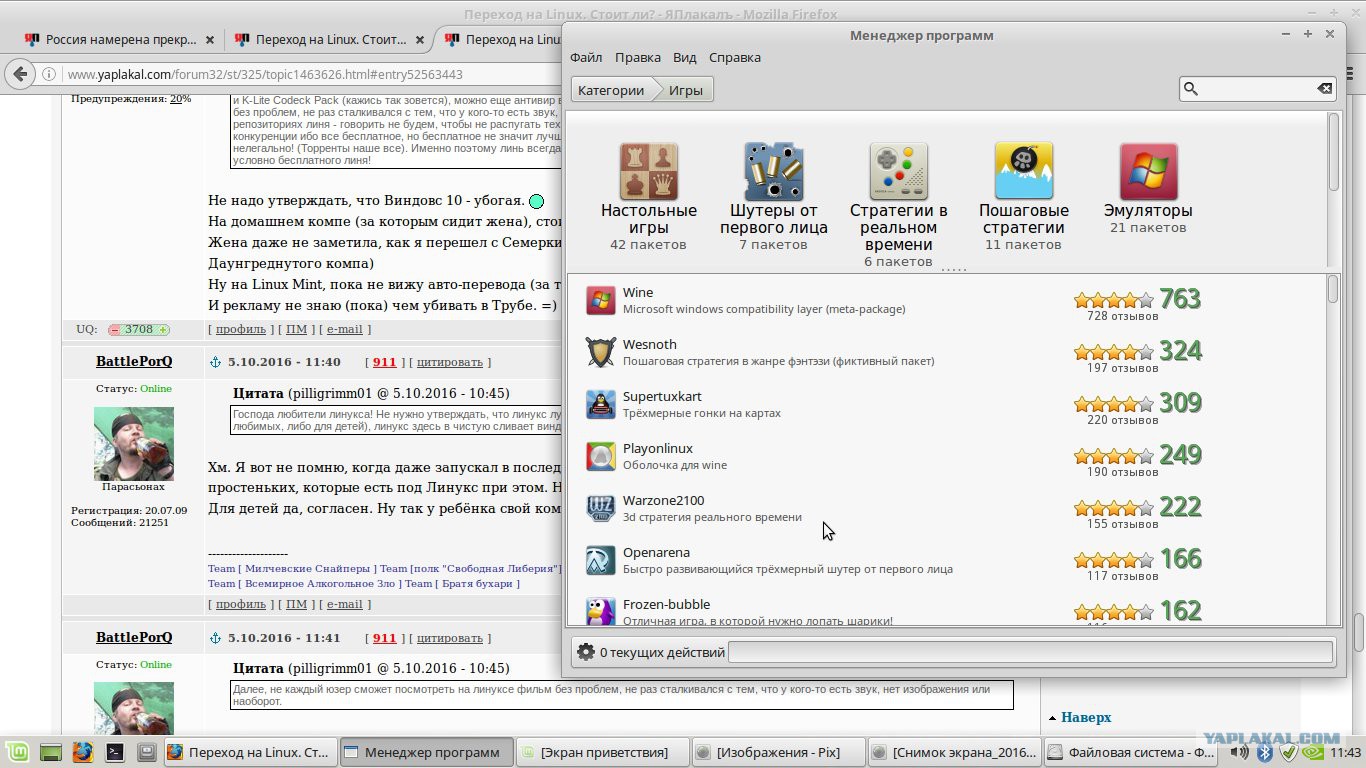Close the Россия намерена прекр... Firefox tab

pyautogui.click(x=210, y=40)
